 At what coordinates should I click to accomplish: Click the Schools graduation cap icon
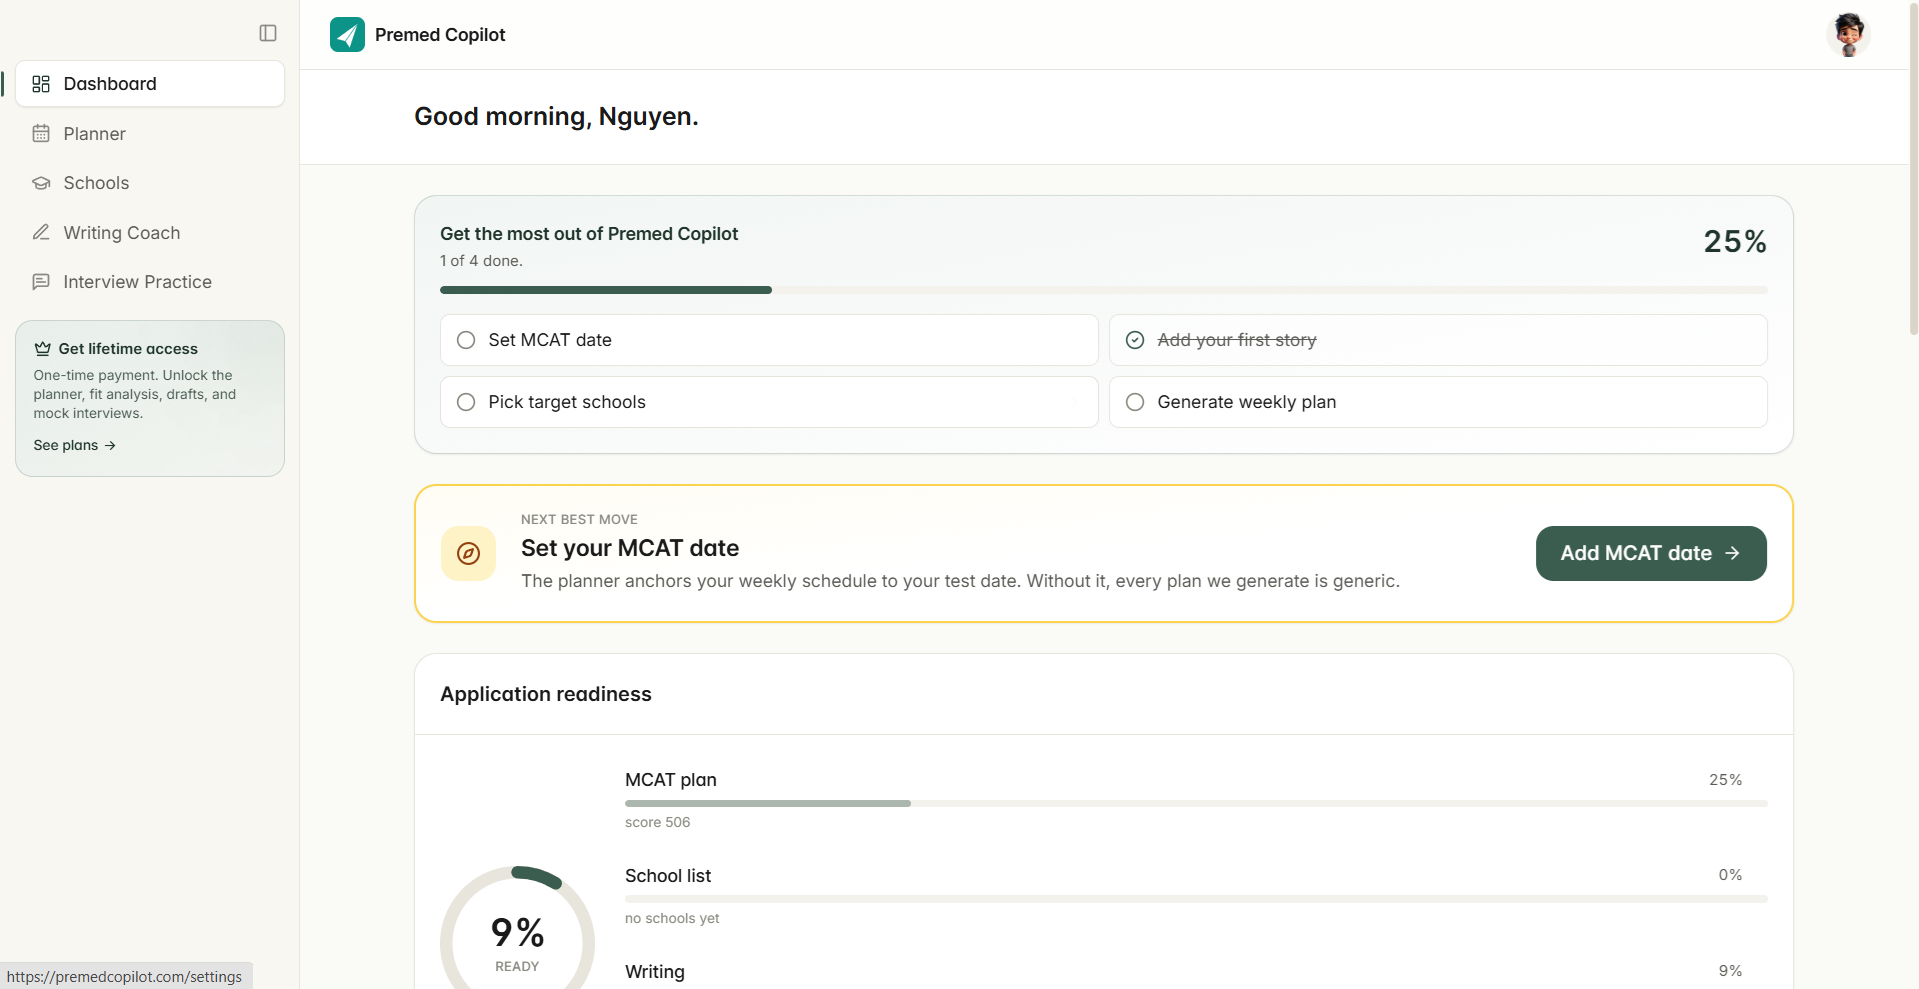click(41, 183)
